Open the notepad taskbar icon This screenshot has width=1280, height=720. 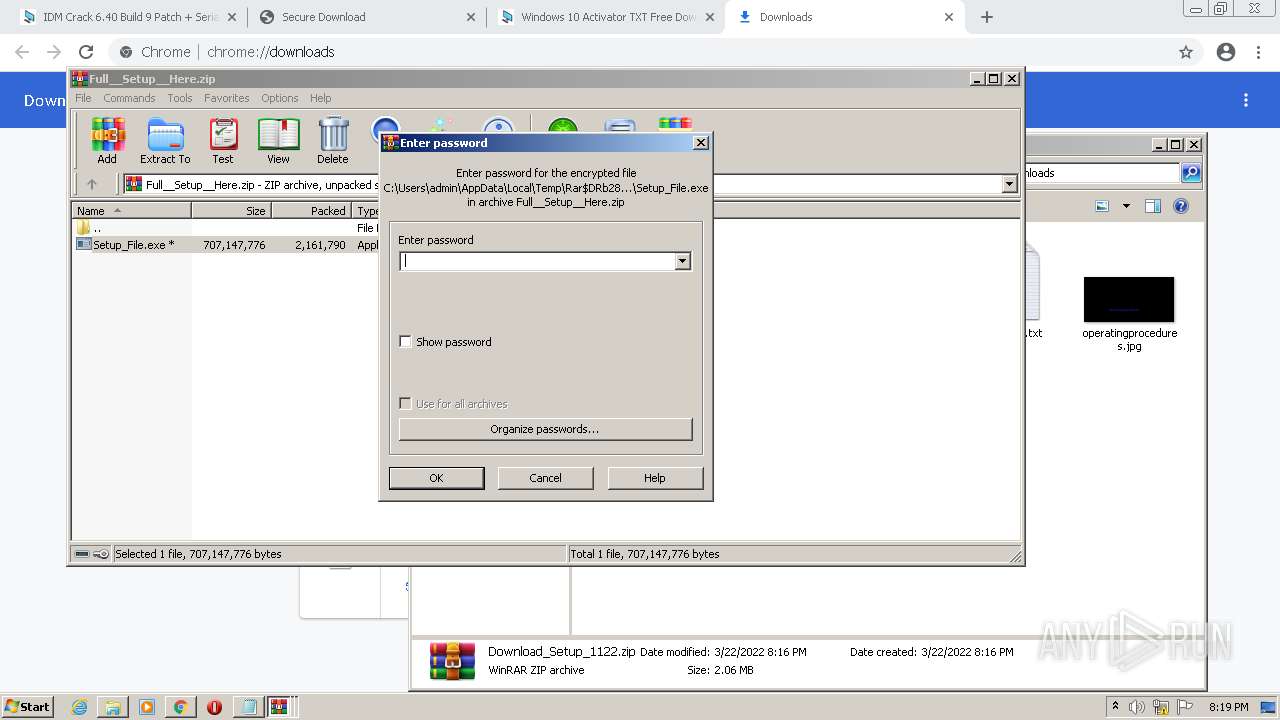point(247,707)
